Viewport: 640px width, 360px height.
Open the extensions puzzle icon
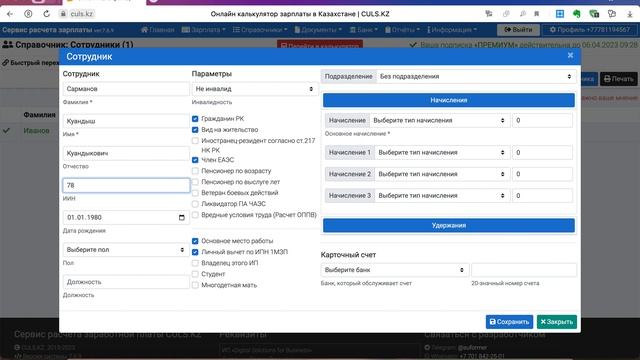[612, 14]
